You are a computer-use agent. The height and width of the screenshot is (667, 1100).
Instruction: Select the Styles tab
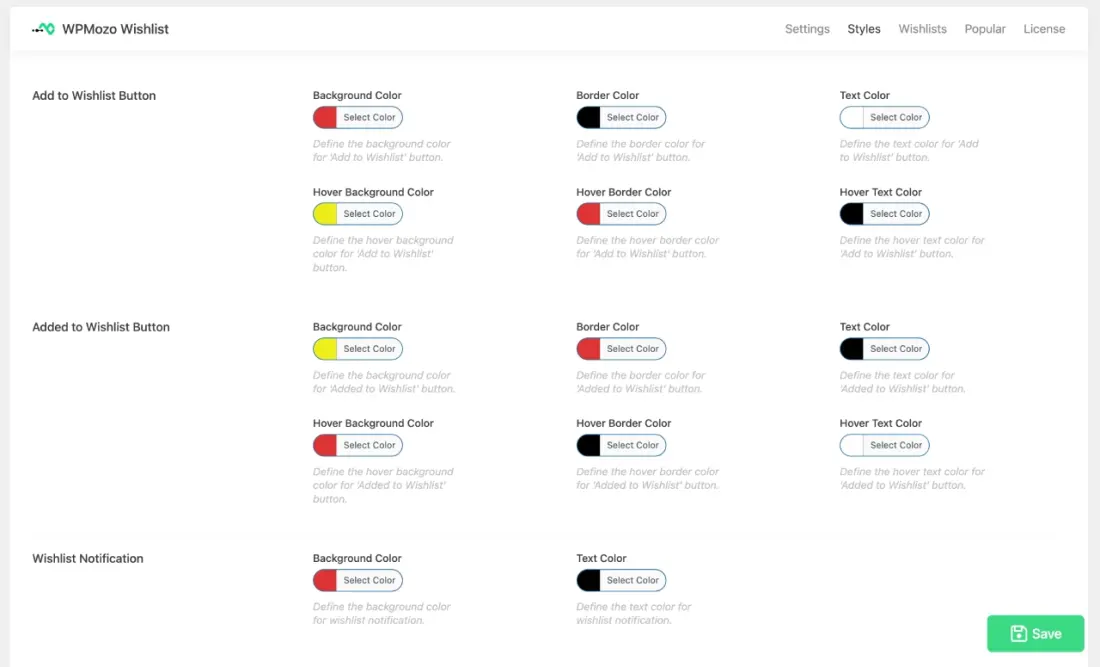click(x=864, y=29)
